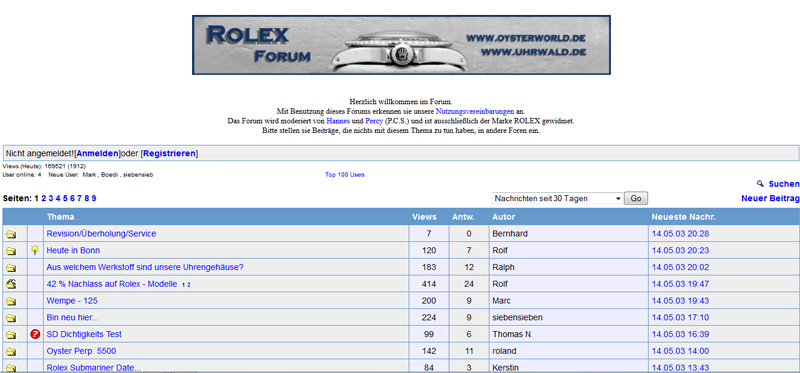Open moderator Percy profile link
This screenshot has width=800, height=373.
coord(374,121)
